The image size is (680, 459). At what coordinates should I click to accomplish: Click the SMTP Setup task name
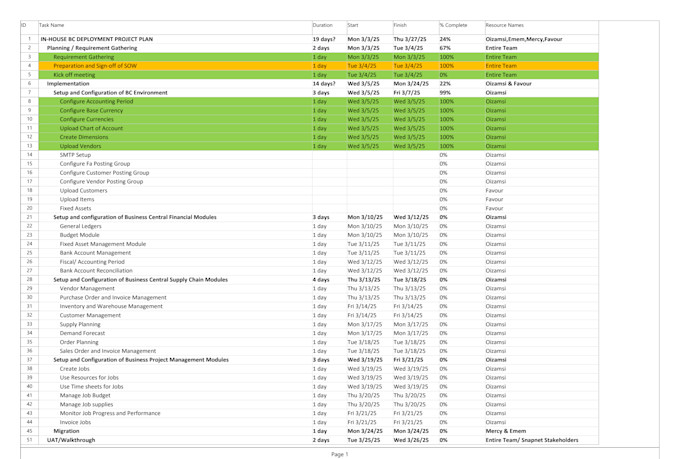tap(75, 155)
